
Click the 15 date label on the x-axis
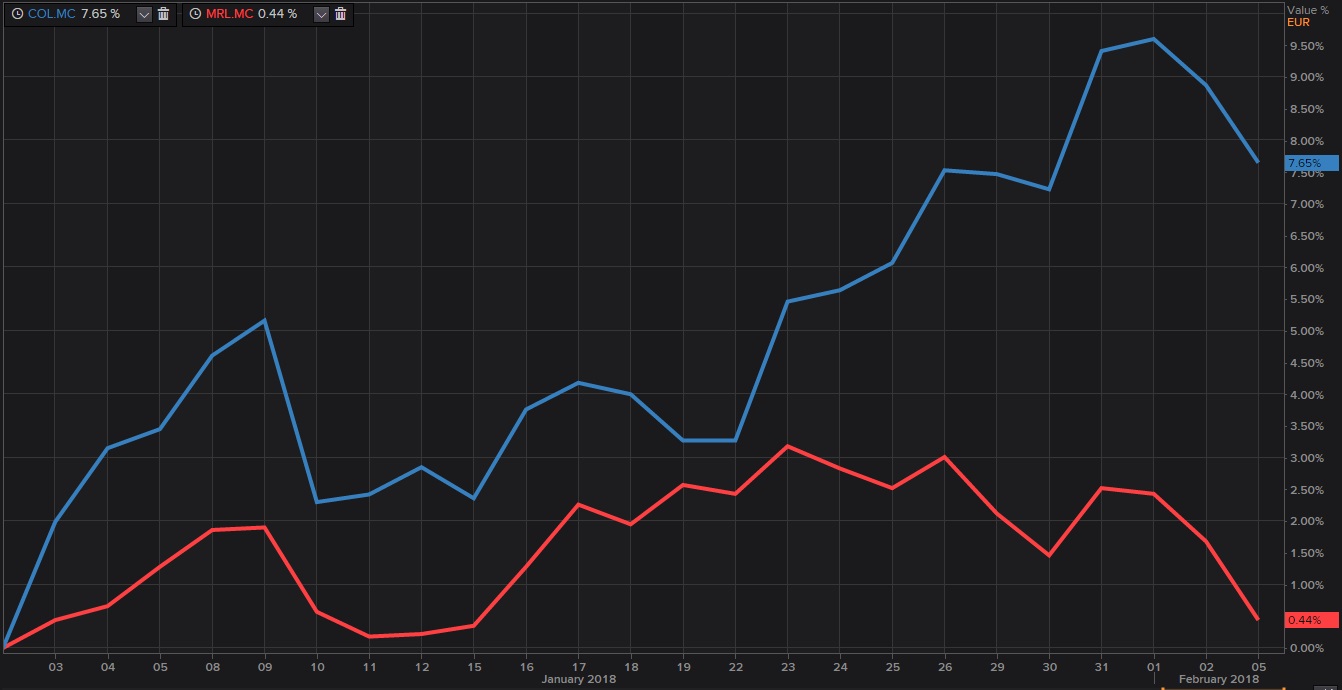[x=474, y=666]
